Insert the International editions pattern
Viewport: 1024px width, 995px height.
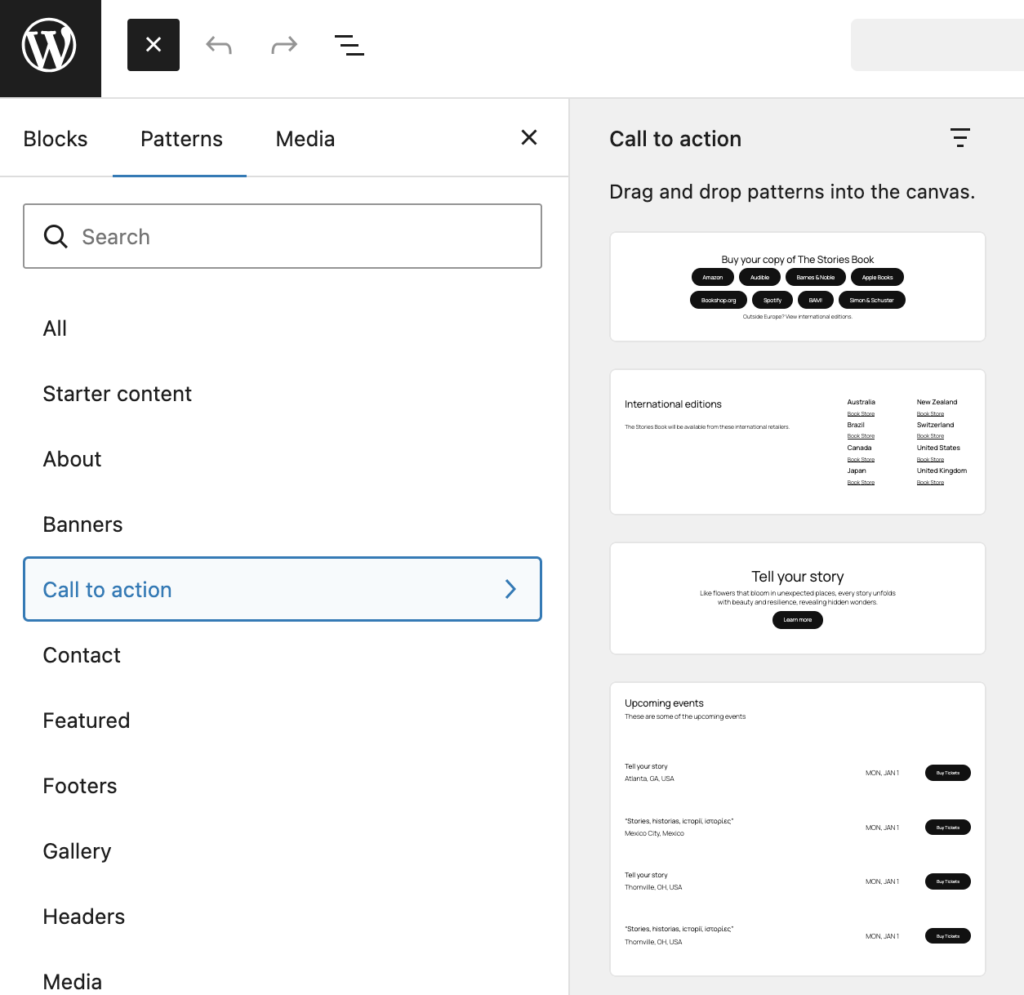pos(797,442)
